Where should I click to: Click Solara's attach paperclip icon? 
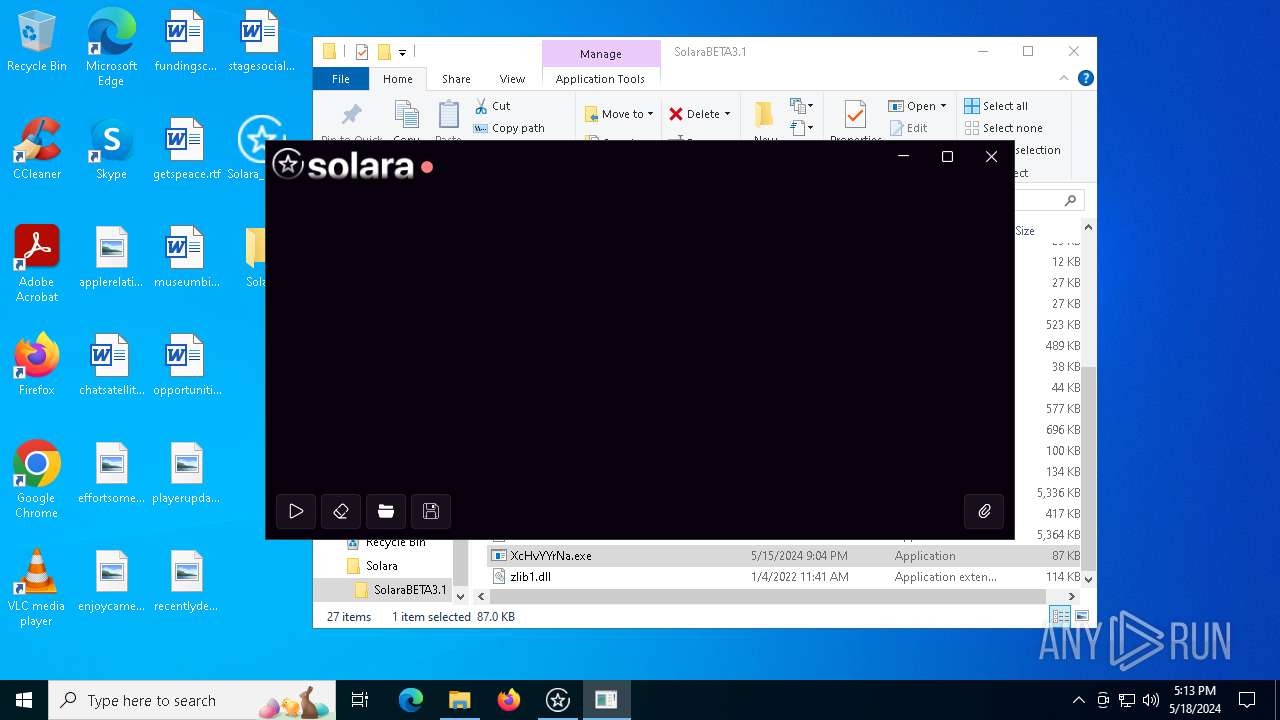[x=984, y=511]
